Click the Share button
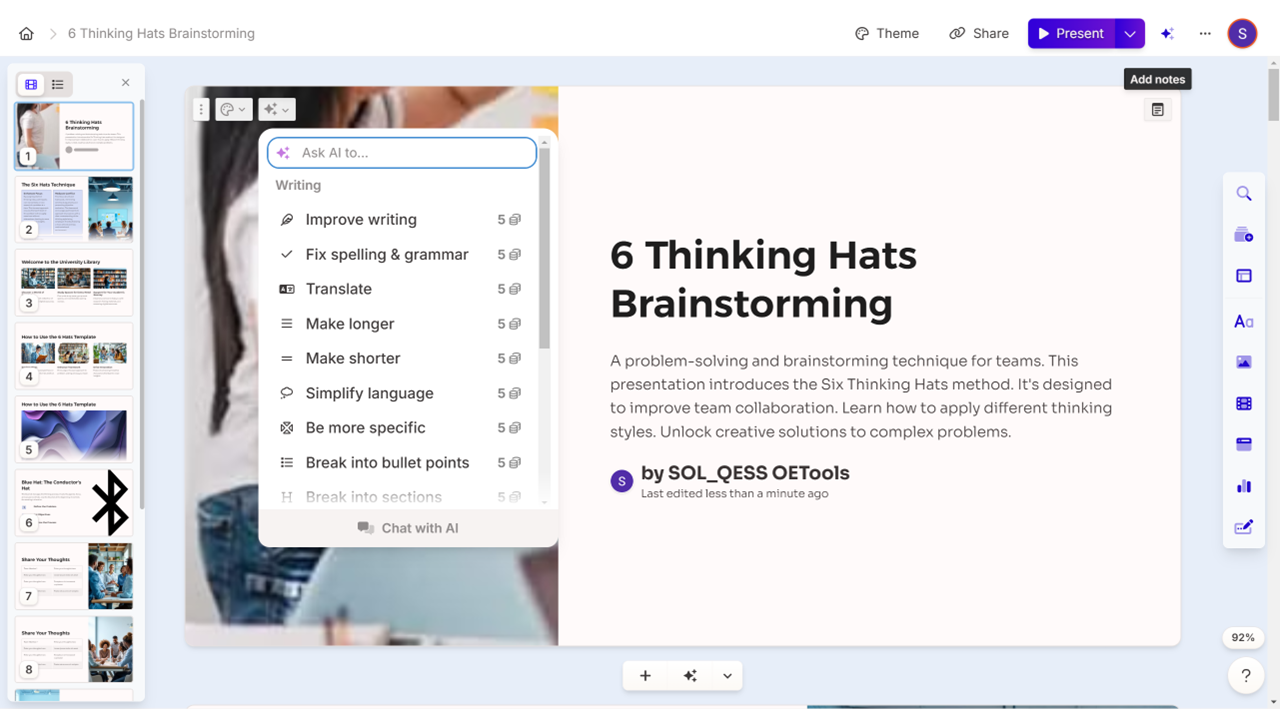 point(979,34)
